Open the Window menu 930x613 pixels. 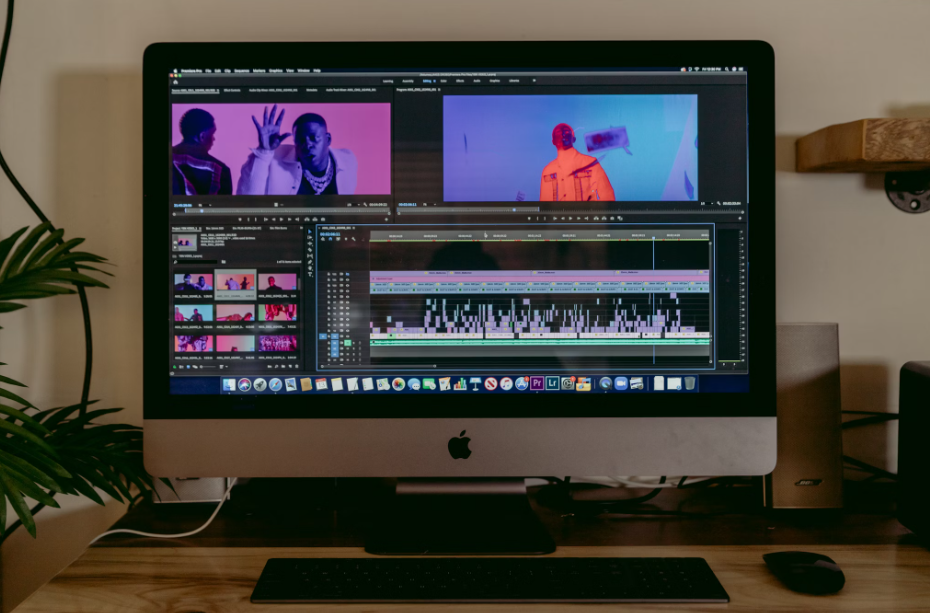click(303, 71)
